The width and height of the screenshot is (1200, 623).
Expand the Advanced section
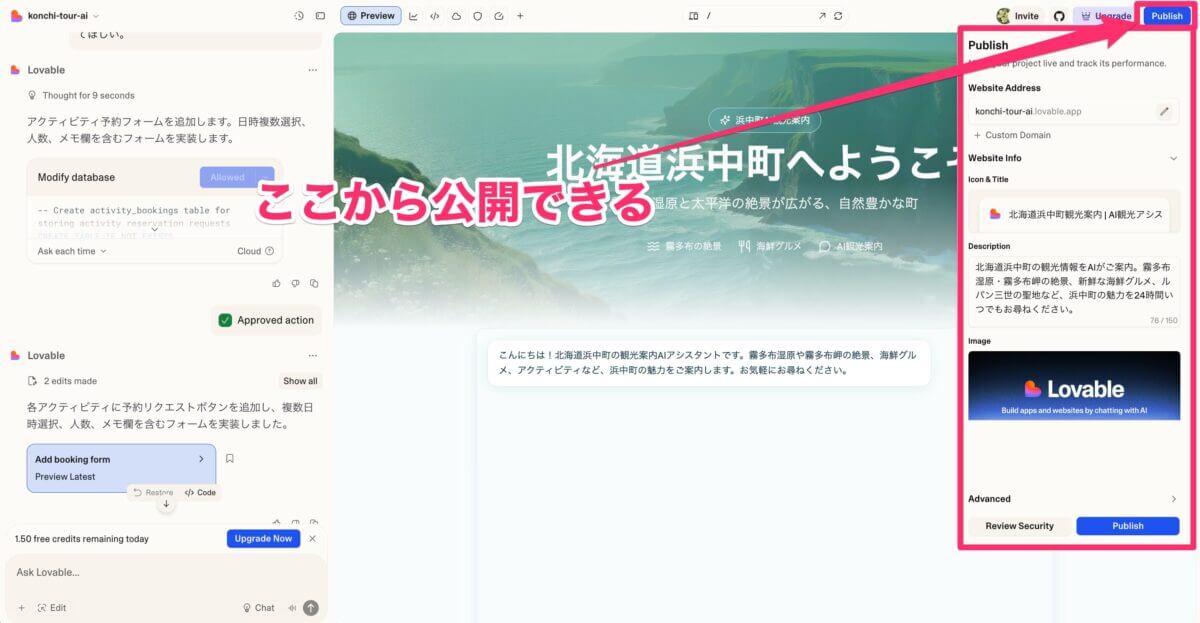(1173, 499)
